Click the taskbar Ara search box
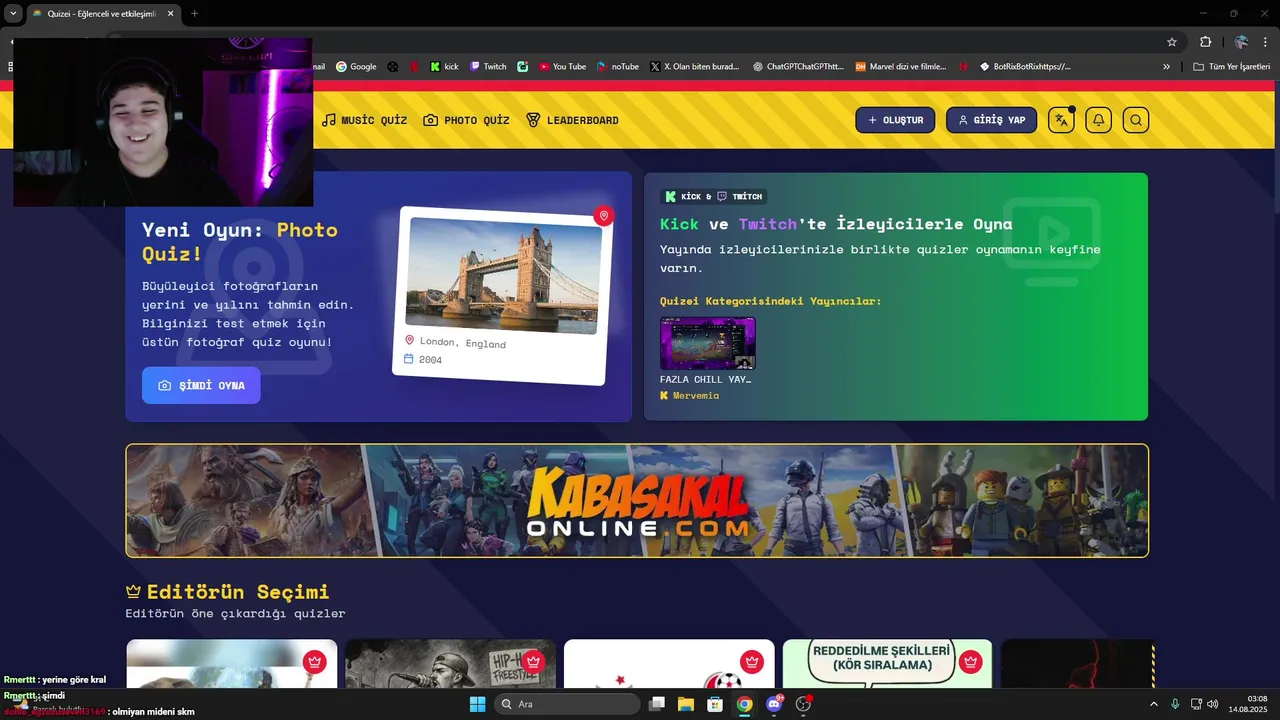 [568, 704]
